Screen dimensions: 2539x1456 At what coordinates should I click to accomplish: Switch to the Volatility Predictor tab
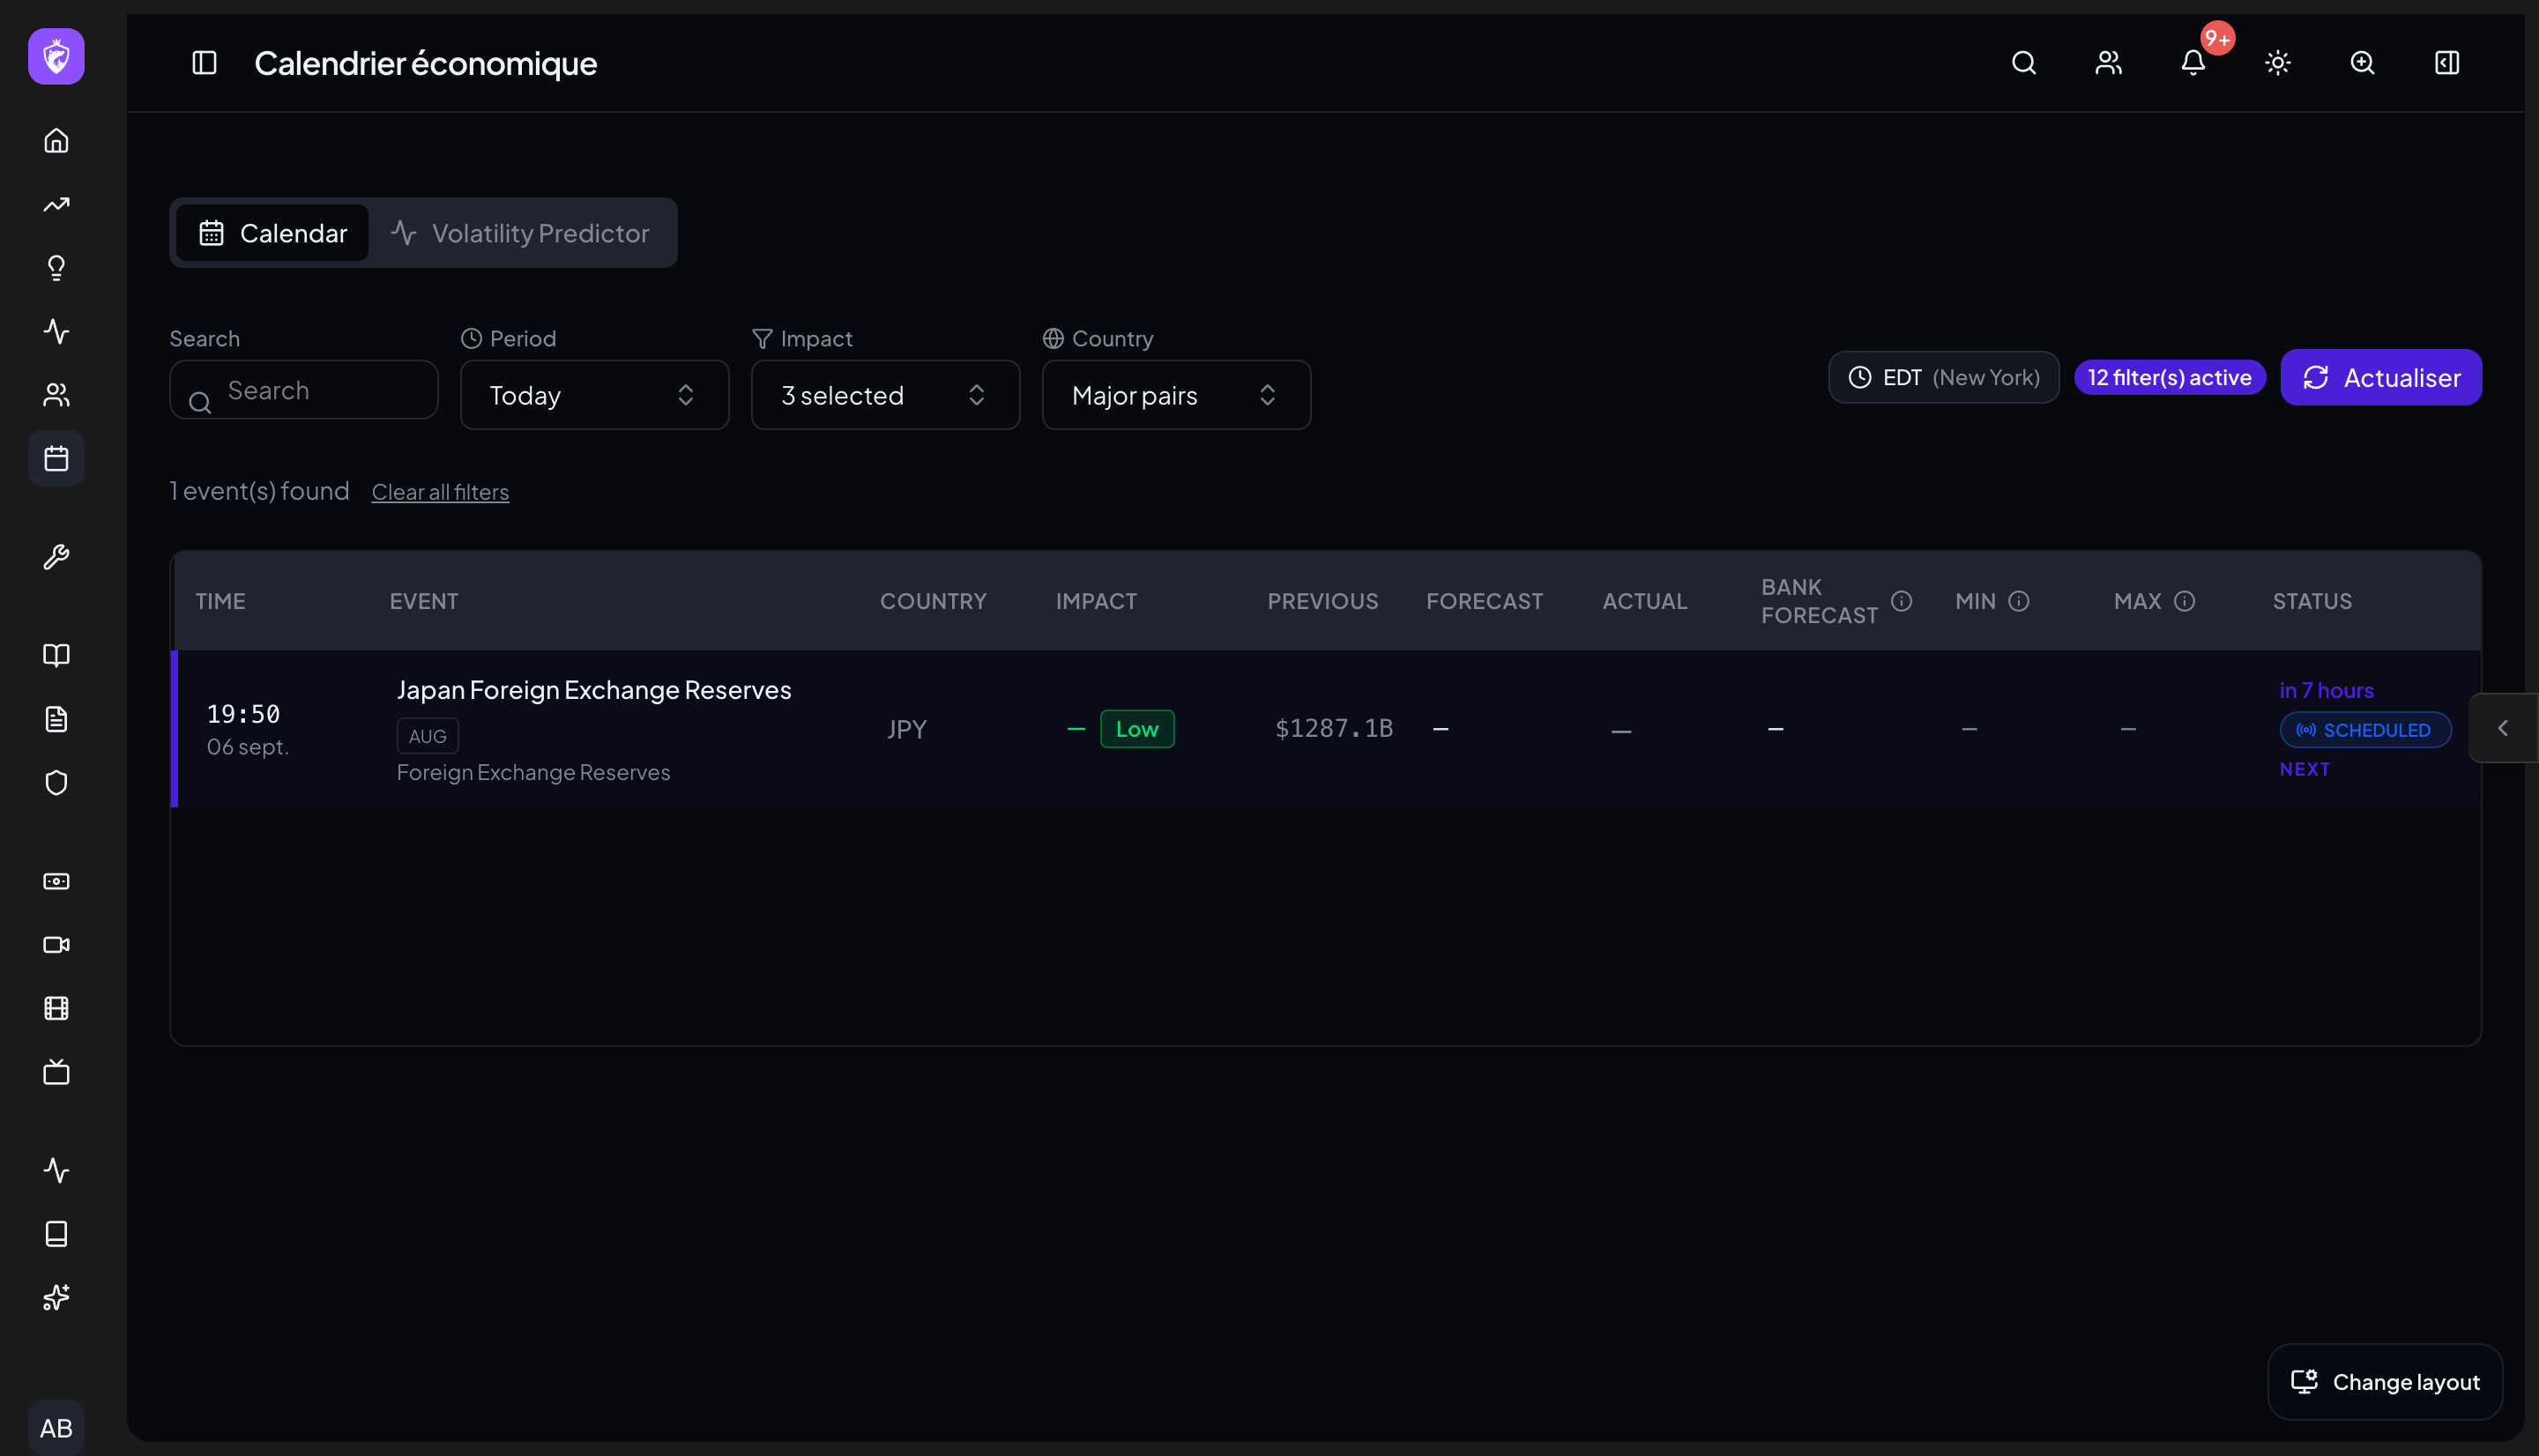[520, 233]
